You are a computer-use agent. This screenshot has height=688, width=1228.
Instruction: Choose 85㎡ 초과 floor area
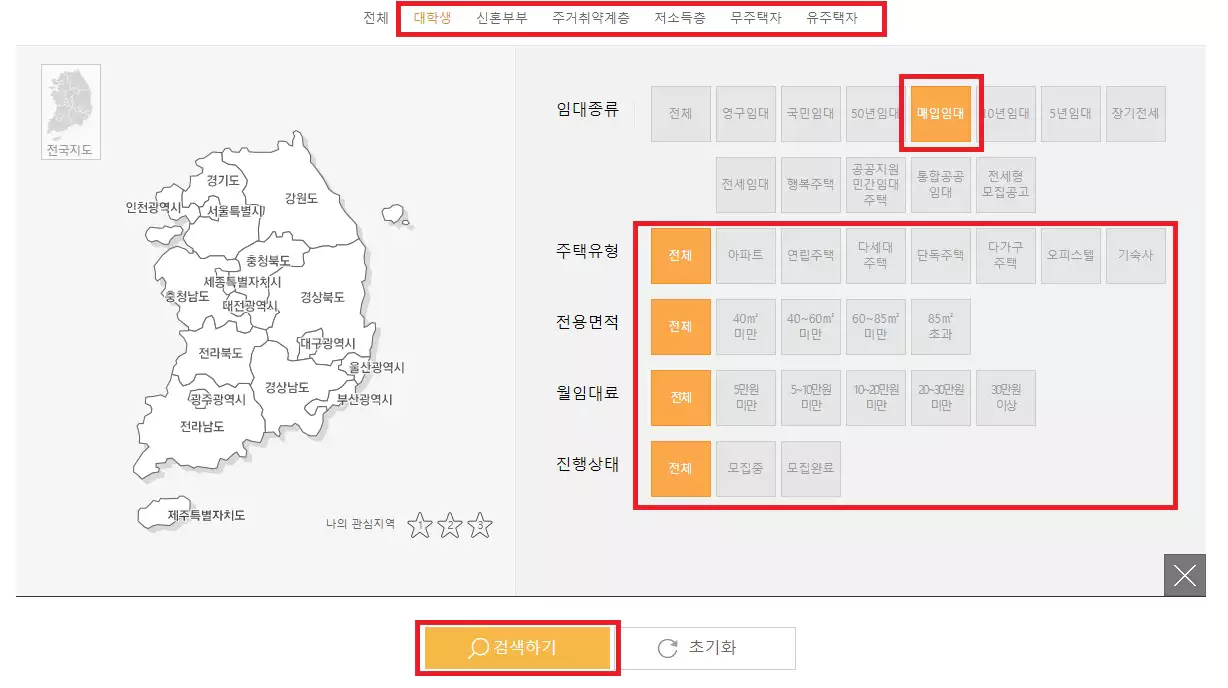point(940,326)
